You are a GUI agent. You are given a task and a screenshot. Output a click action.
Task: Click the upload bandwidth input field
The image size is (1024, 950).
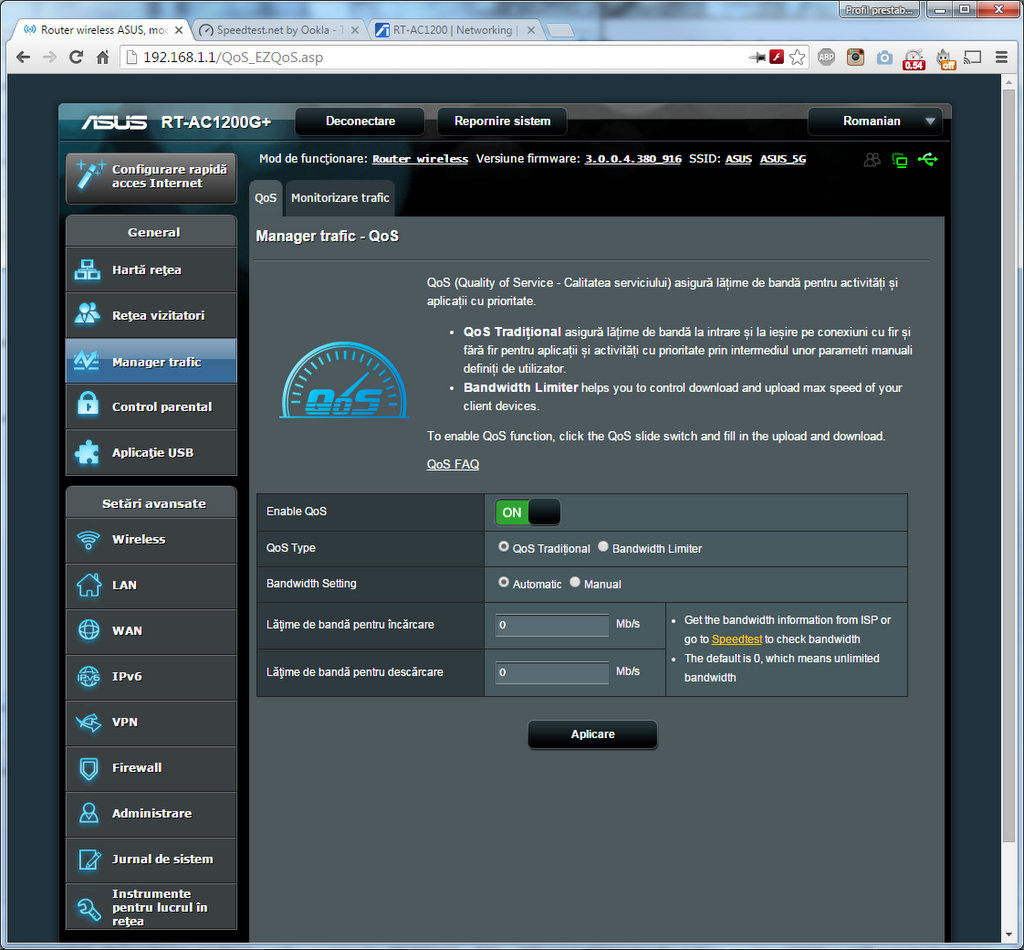[x=552, y=625]
